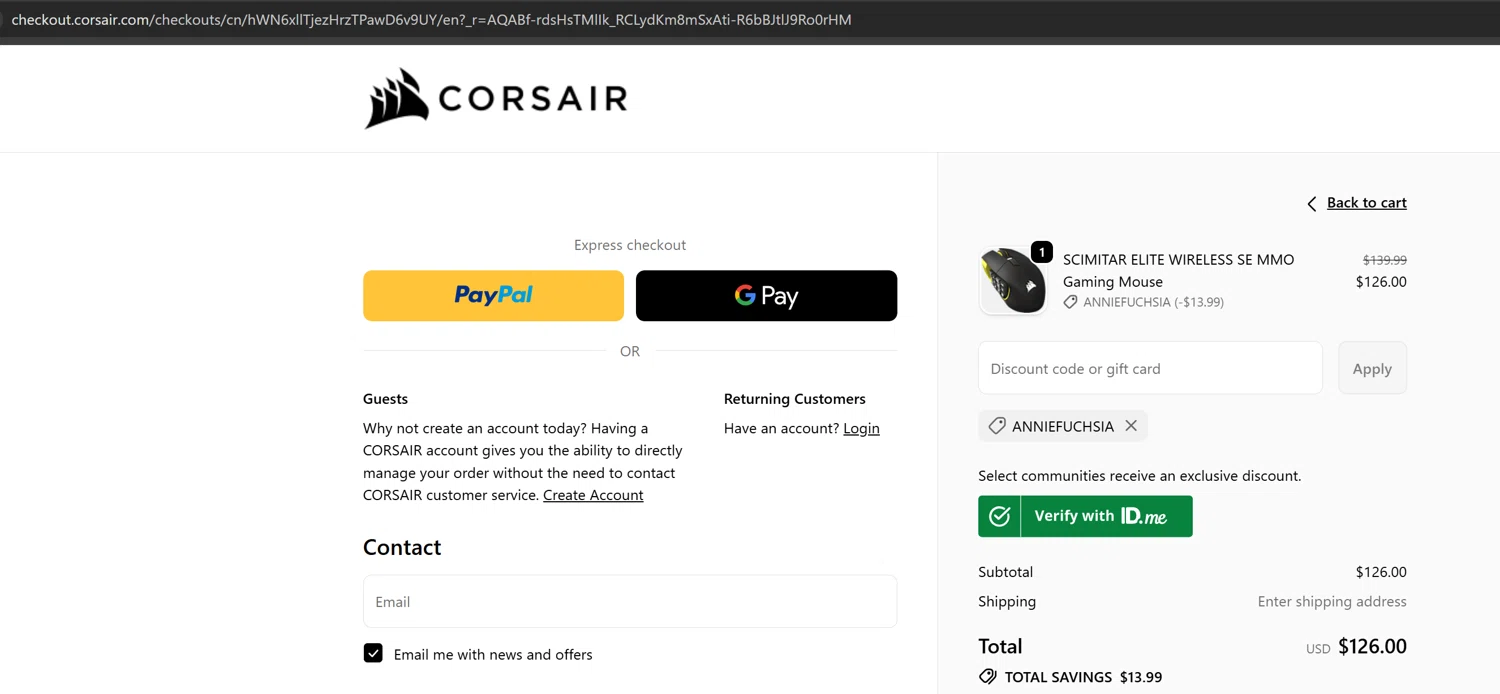Click the USD $126.00 total amount

[1356, 647]
